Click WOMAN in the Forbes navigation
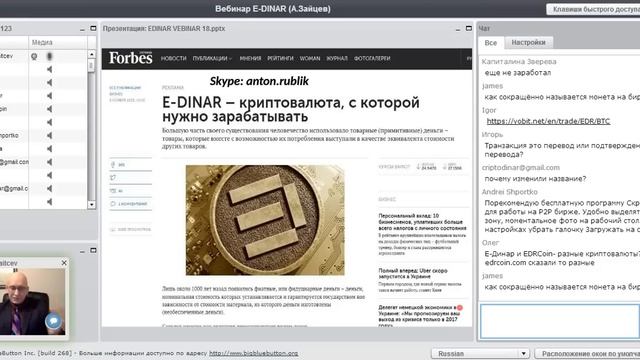Screen dimensions: 640x360 (x=310, y=58)
